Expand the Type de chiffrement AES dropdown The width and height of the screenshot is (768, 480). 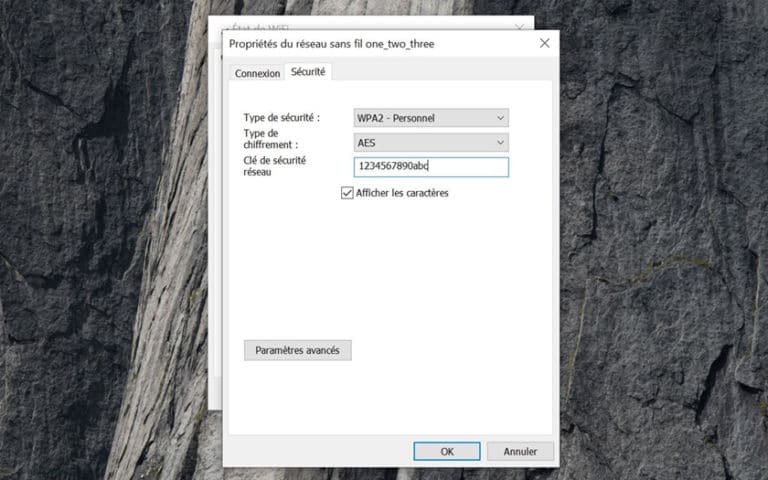click(x=431, y=143)
